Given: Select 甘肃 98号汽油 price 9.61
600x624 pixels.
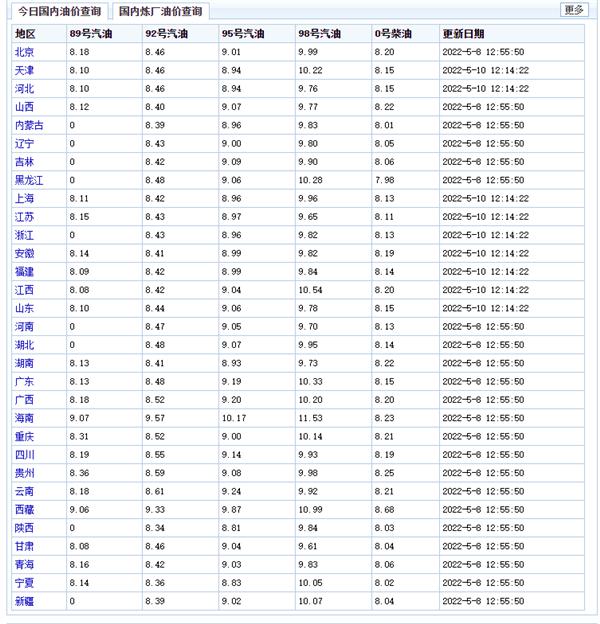Looking at the screenshot, I should [308, 546].
